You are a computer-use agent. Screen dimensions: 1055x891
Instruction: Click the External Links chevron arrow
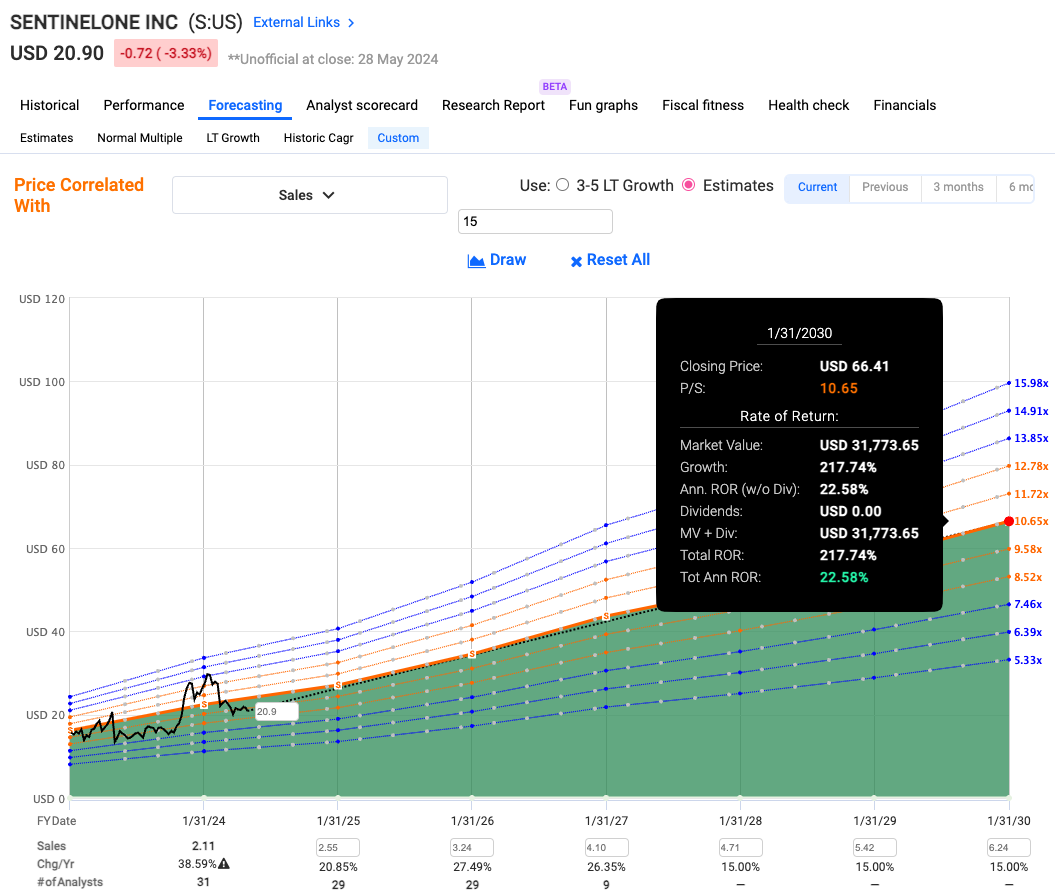(351, 23)
